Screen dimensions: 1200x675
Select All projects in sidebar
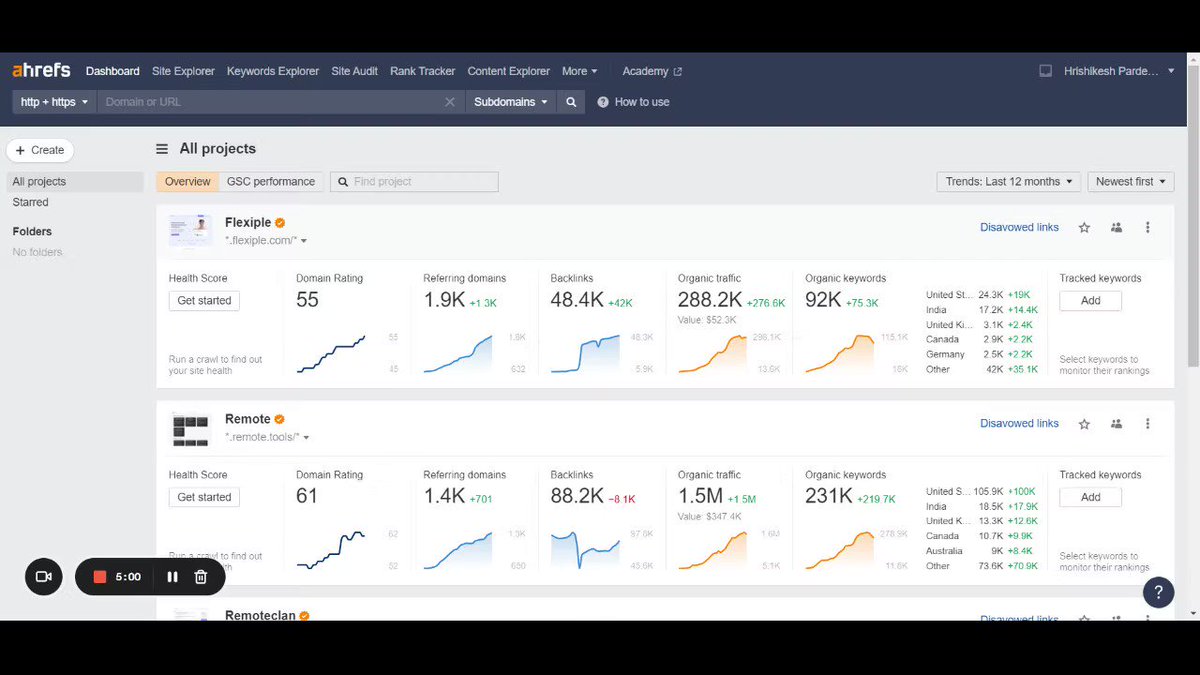point(75,182)
